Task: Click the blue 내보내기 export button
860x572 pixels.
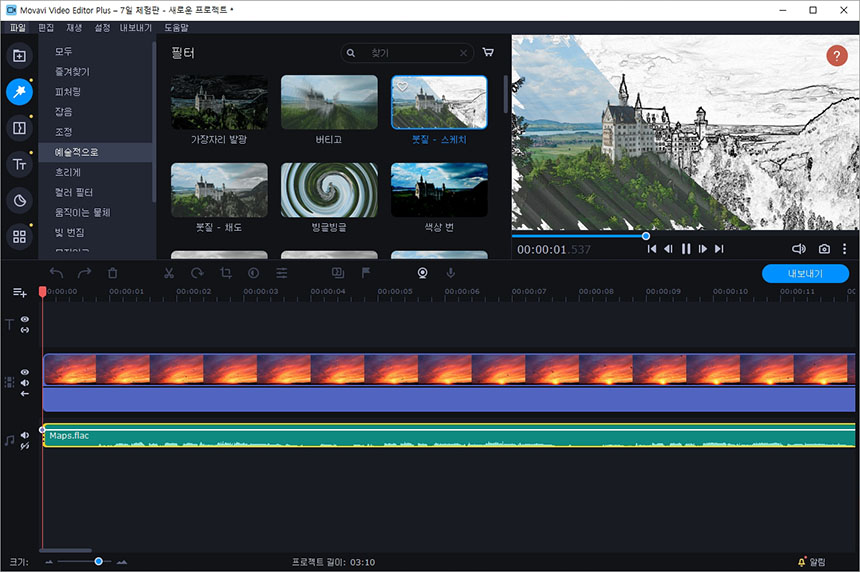Action: [x=805, y=274]
